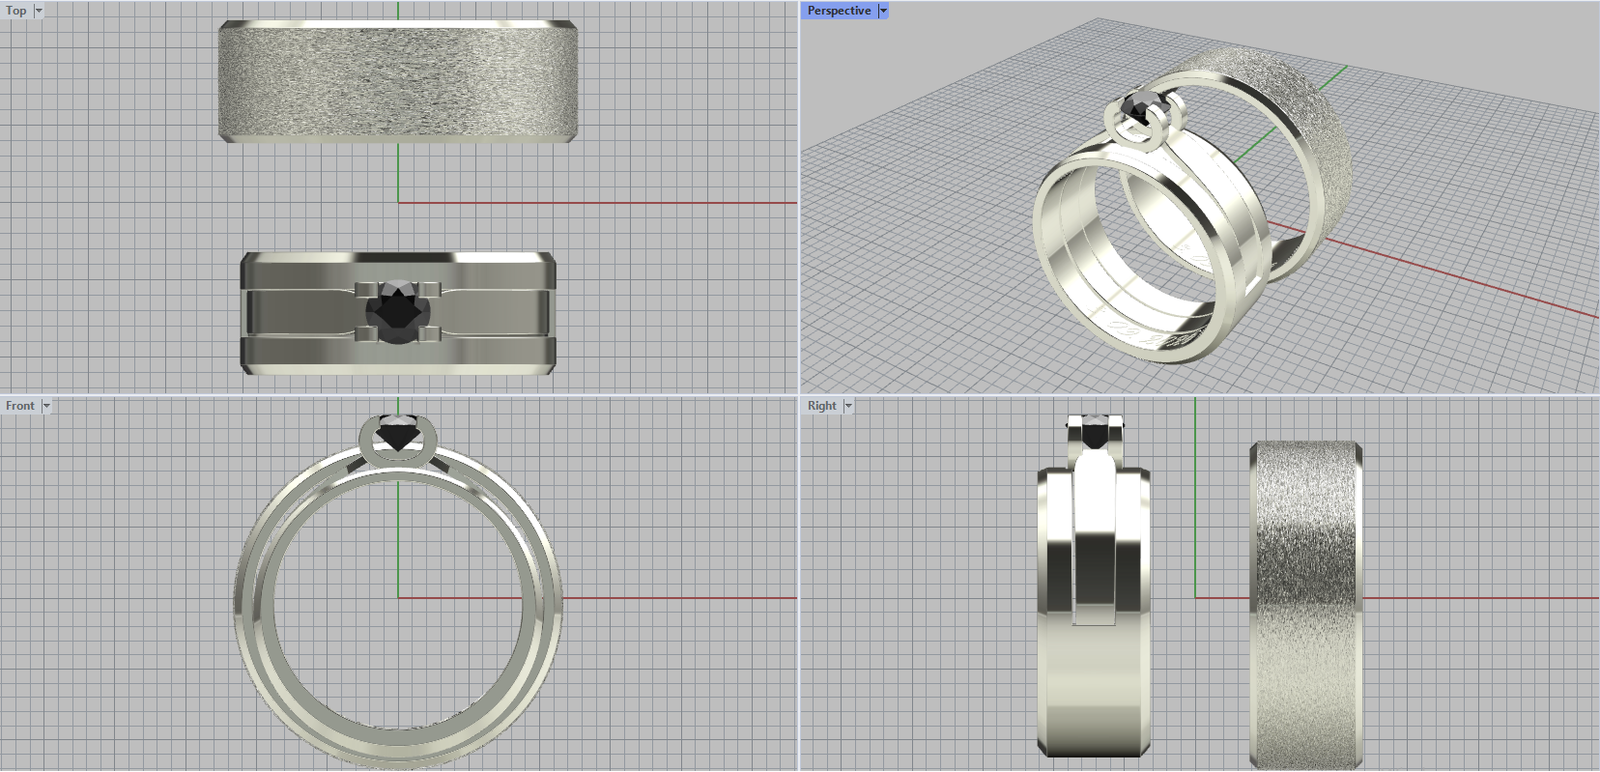The image size is (1600, 772).
Task: Click the Top viewport title label
Action: pos(17,11)
